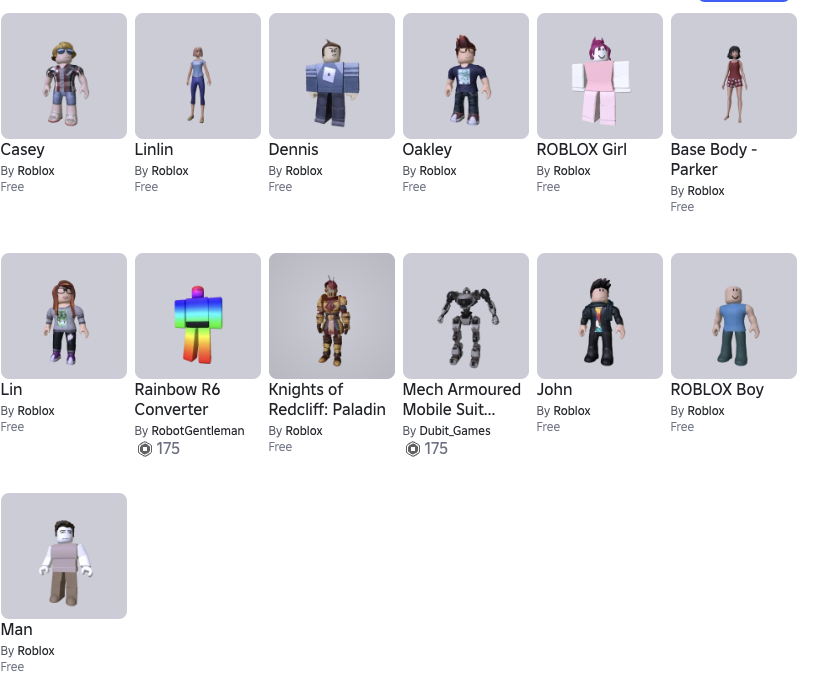Image resolution: width=824 pixels, height=698 pixels.
Task: Click the ROBLOX Boy item title
Action: coord(717,389)
